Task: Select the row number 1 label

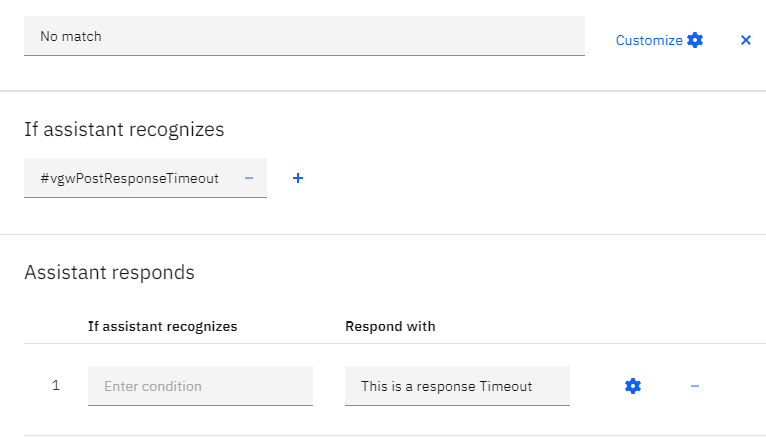Action: [x=56, y=386]
